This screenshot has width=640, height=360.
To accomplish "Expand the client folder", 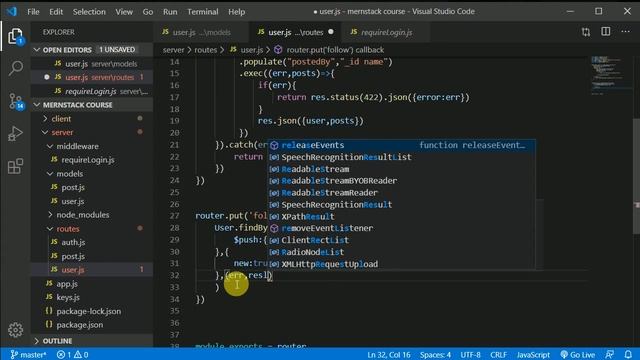I will [92, 119].
